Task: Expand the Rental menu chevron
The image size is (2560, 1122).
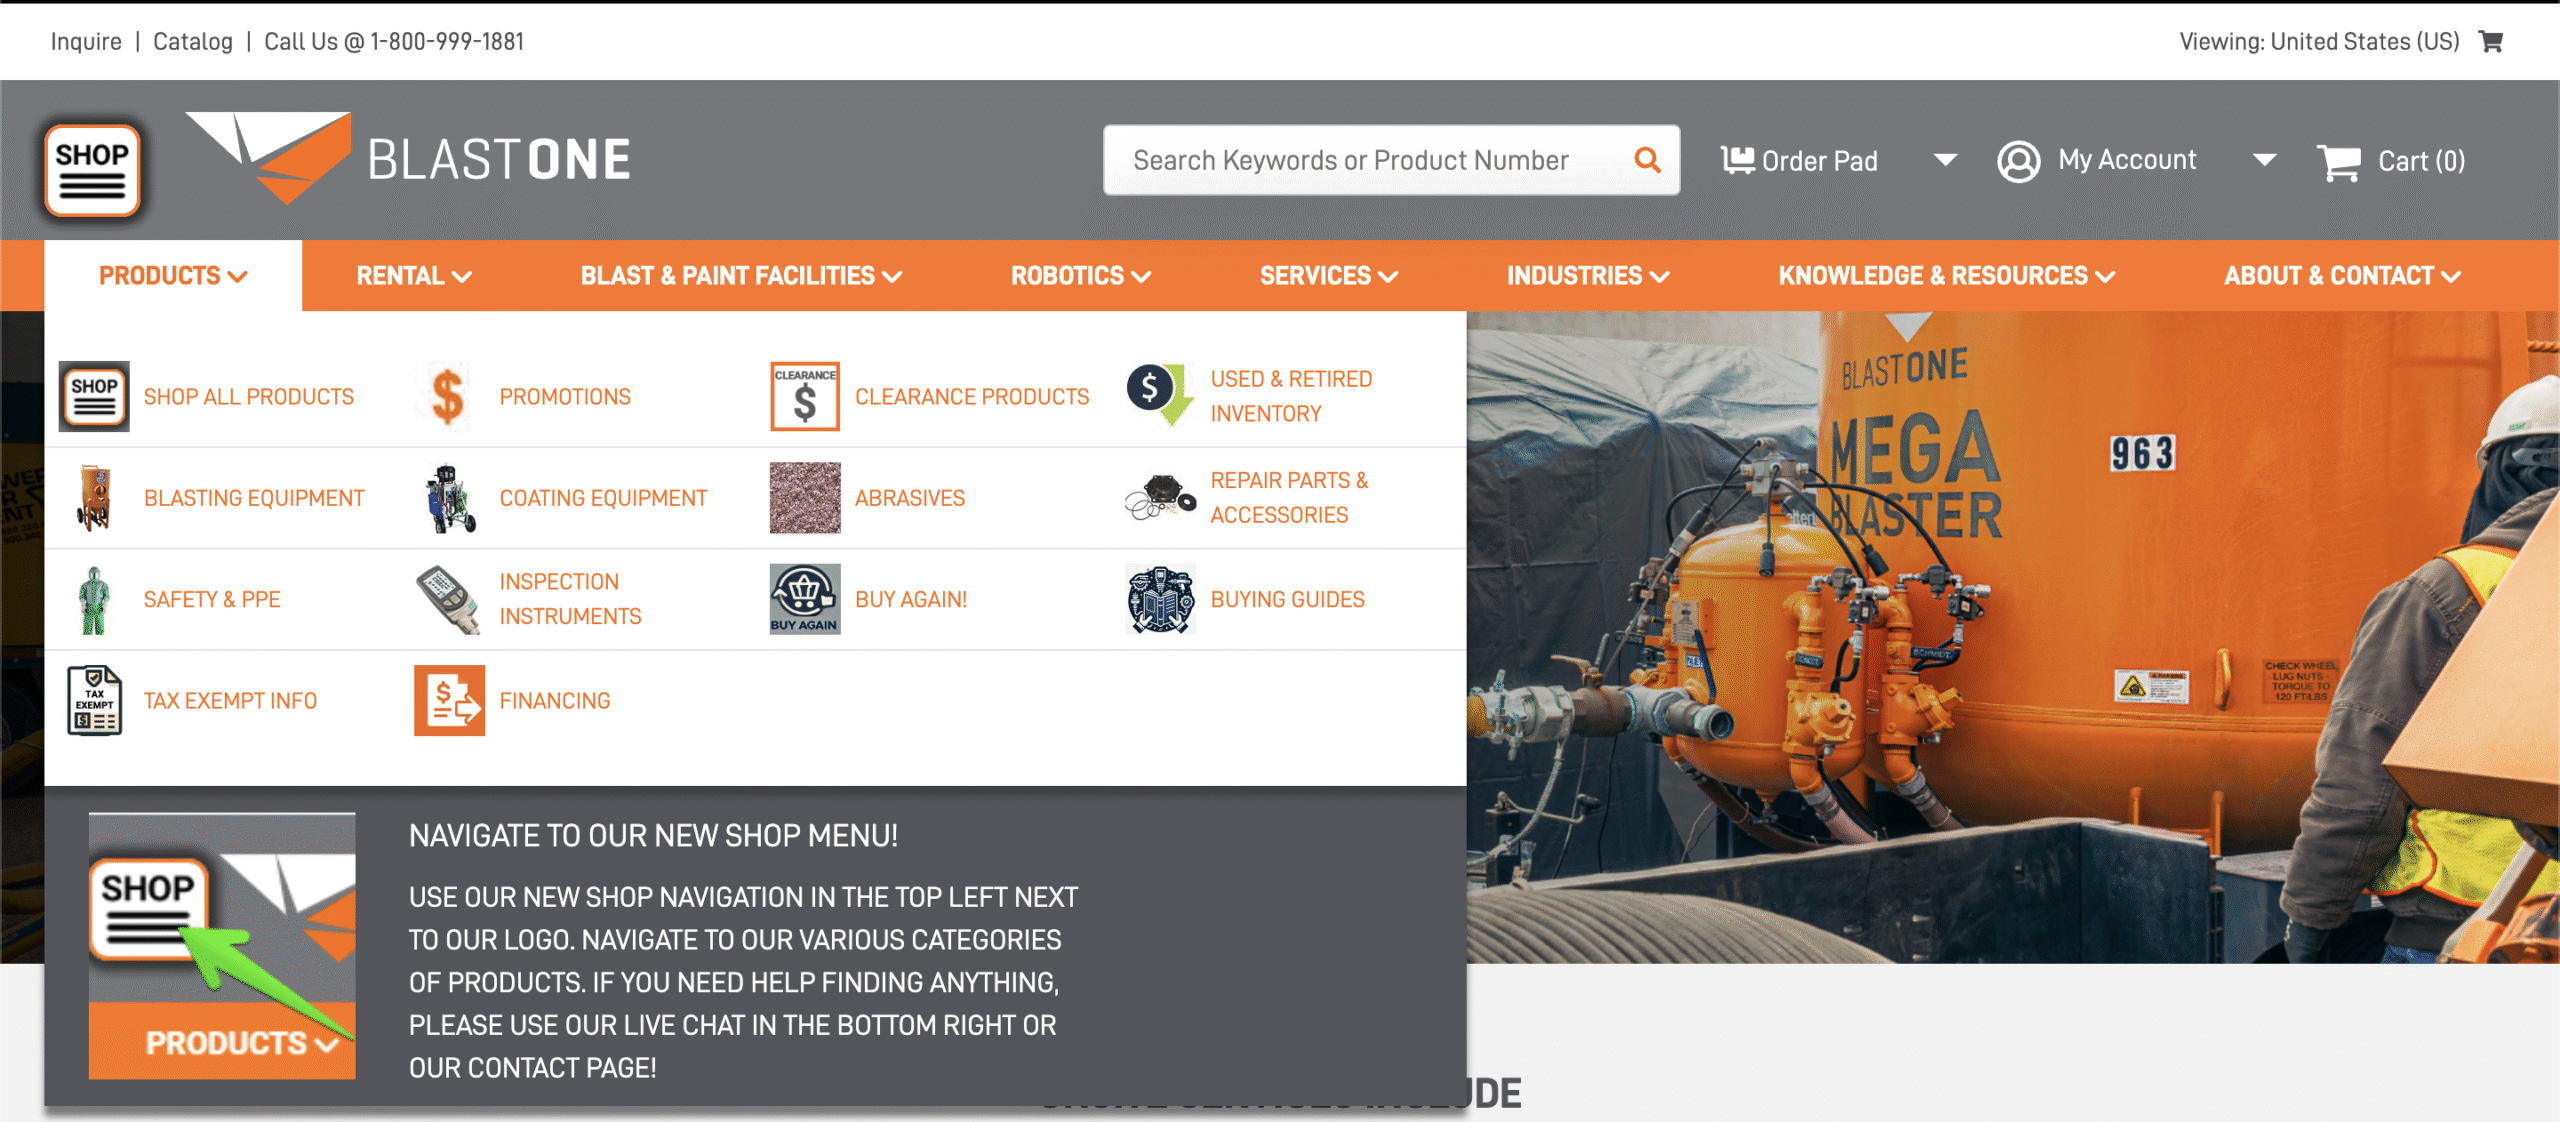Action: (x=462, y=277)
